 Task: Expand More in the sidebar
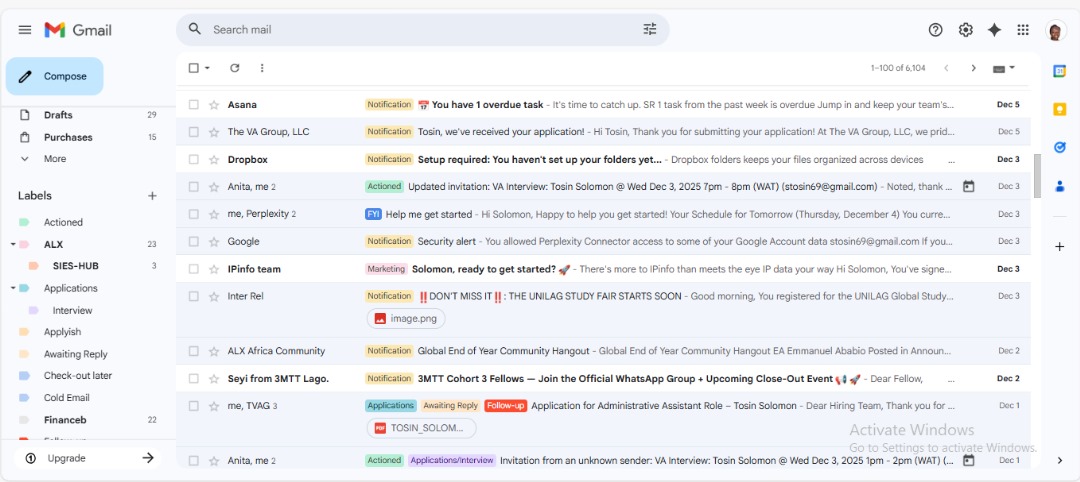(x=55, y=158)
